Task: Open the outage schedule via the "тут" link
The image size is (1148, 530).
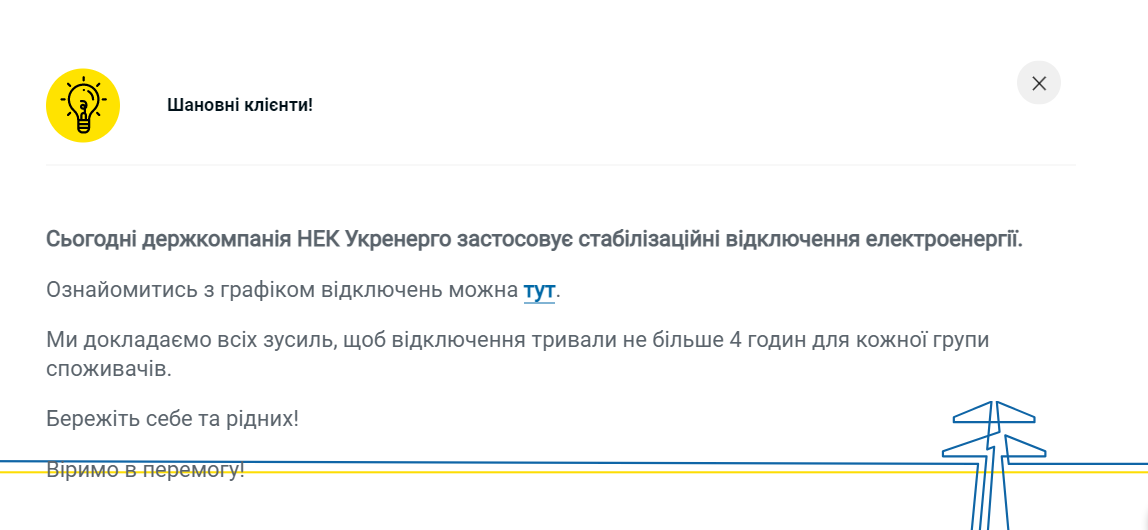Action: pyautogui.click(x=539, y=290)
